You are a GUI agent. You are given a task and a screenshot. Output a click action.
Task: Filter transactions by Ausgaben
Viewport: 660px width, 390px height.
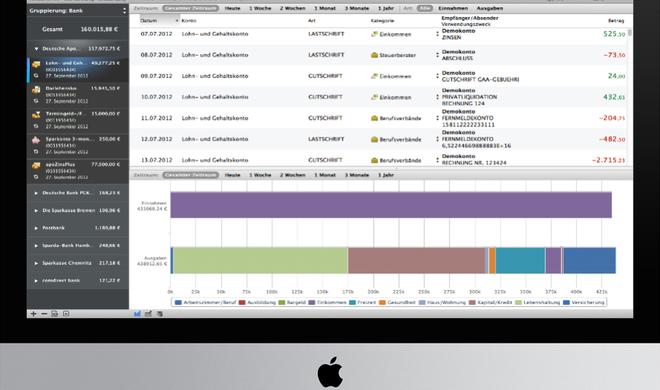(490, 8)
